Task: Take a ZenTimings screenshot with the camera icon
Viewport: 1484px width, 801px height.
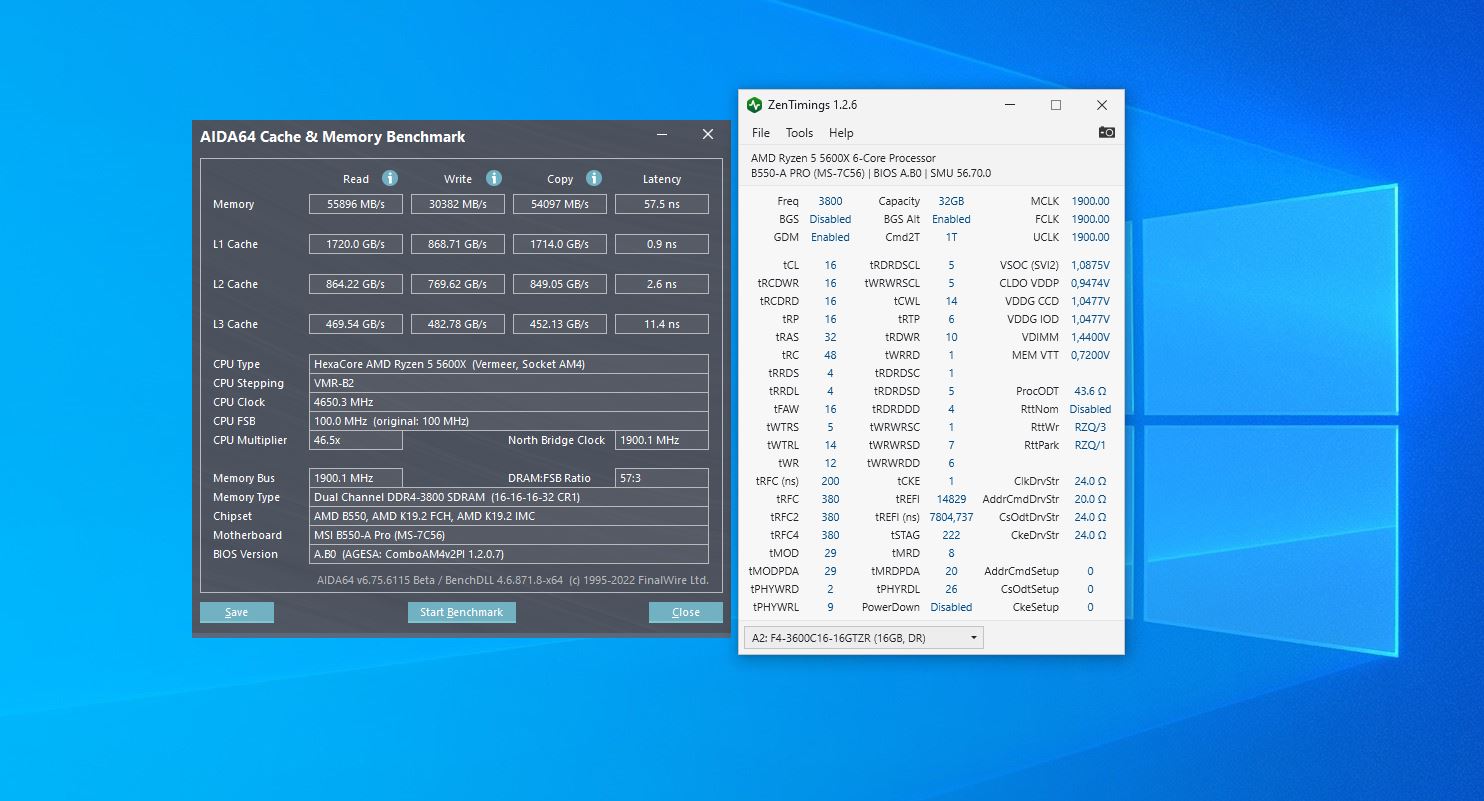Action: pyautogui.click(x=1106, y=132)
